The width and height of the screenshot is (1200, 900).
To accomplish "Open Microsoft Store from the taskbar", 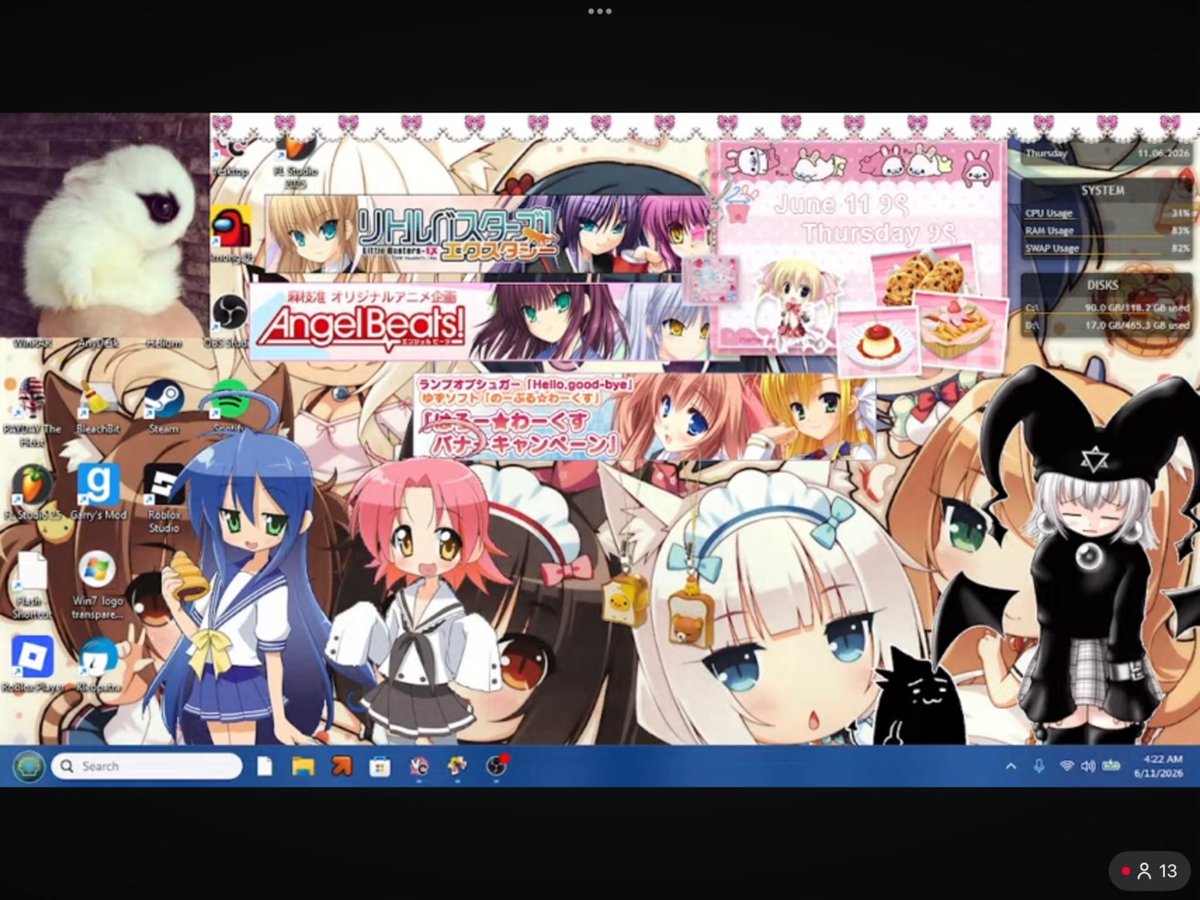I will (x=379, y=766).
